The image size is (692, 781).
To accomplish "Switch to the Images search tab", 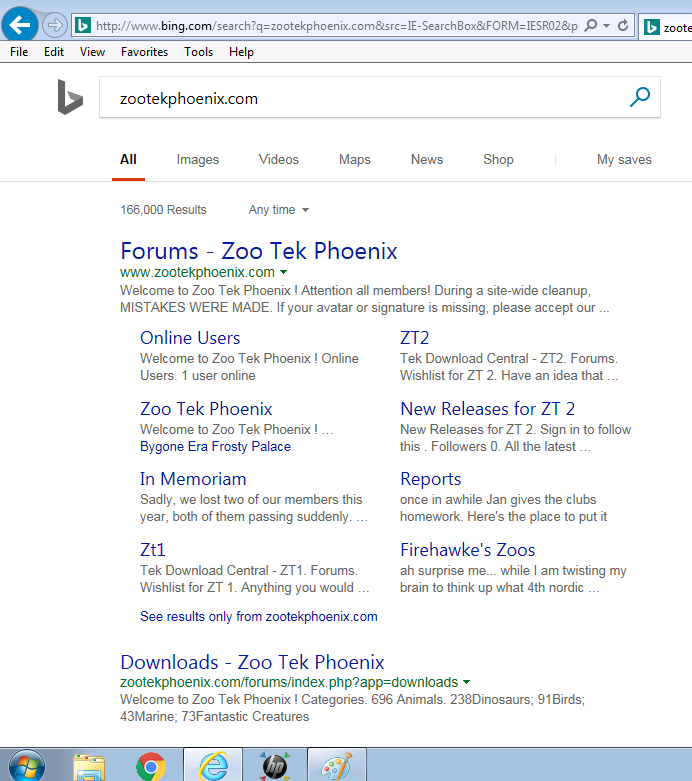I will coord(197,159).
